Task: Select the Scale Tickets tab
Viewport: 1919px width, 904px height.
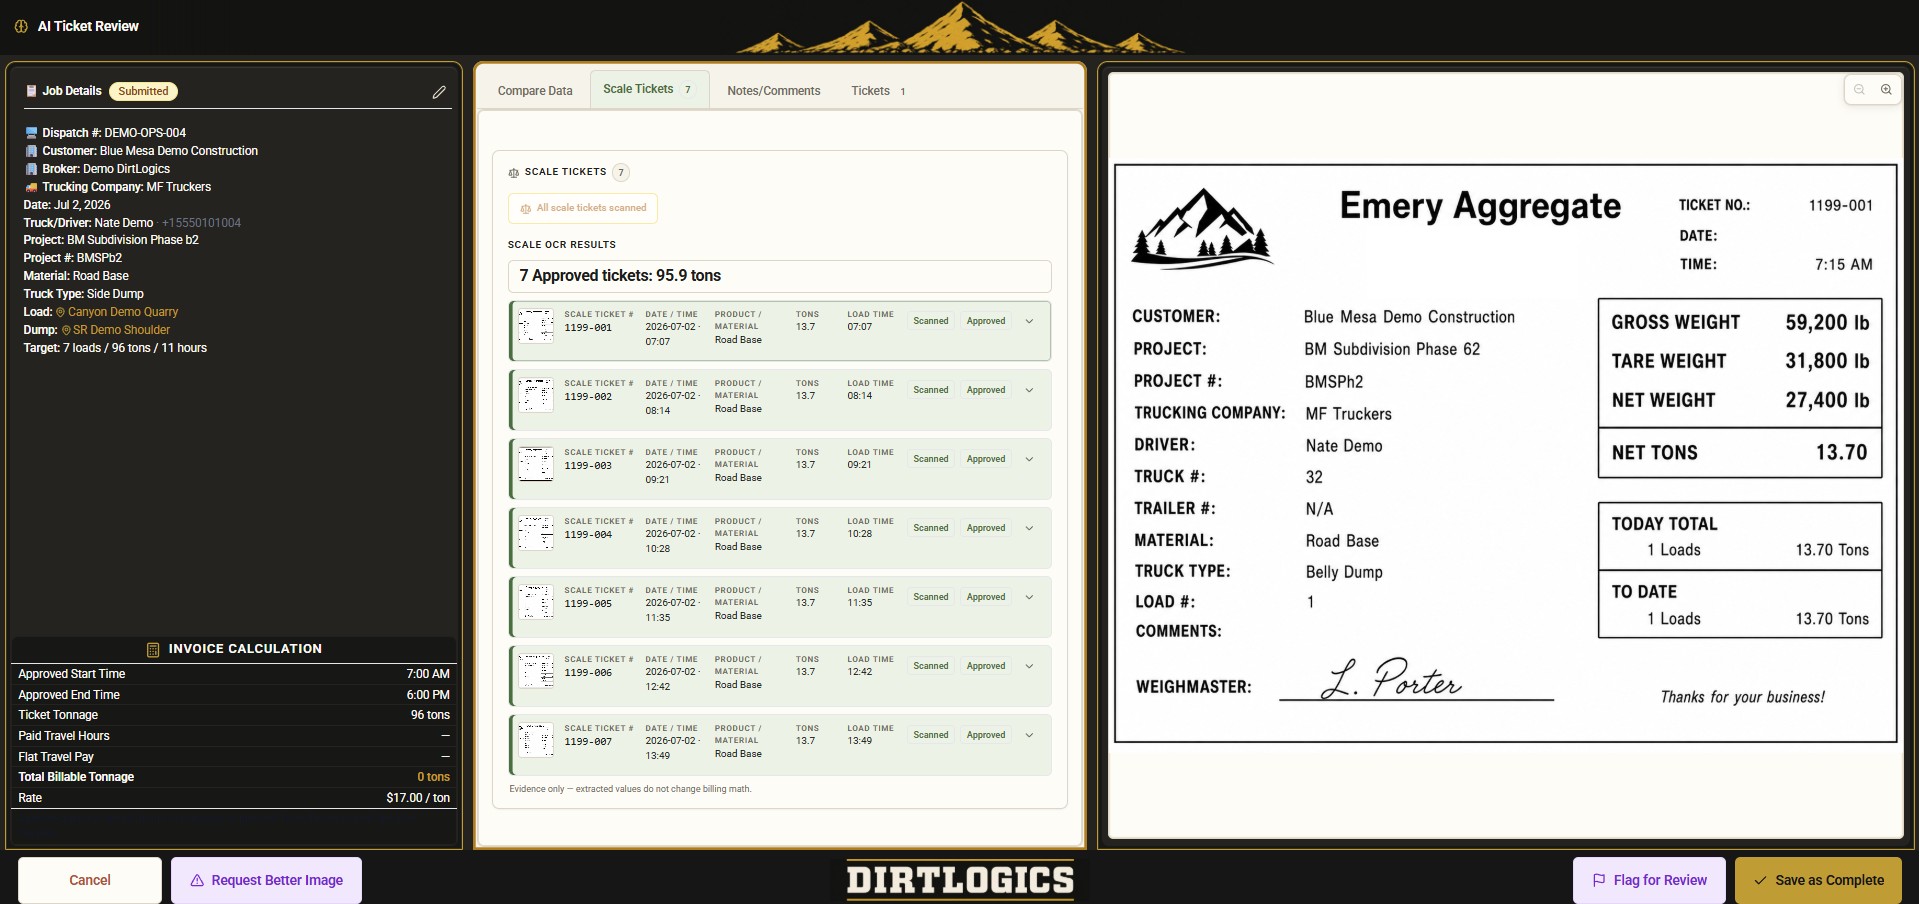Action: tap(649, 89)
